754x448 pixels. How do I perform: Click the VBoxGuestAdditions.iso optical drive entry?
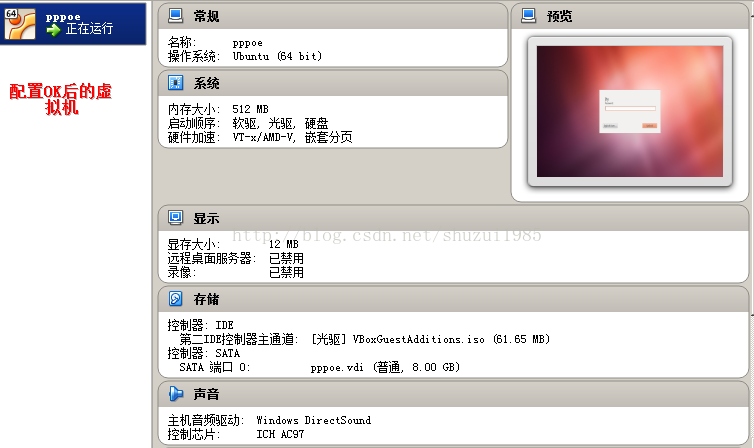[x=431, y=339]
